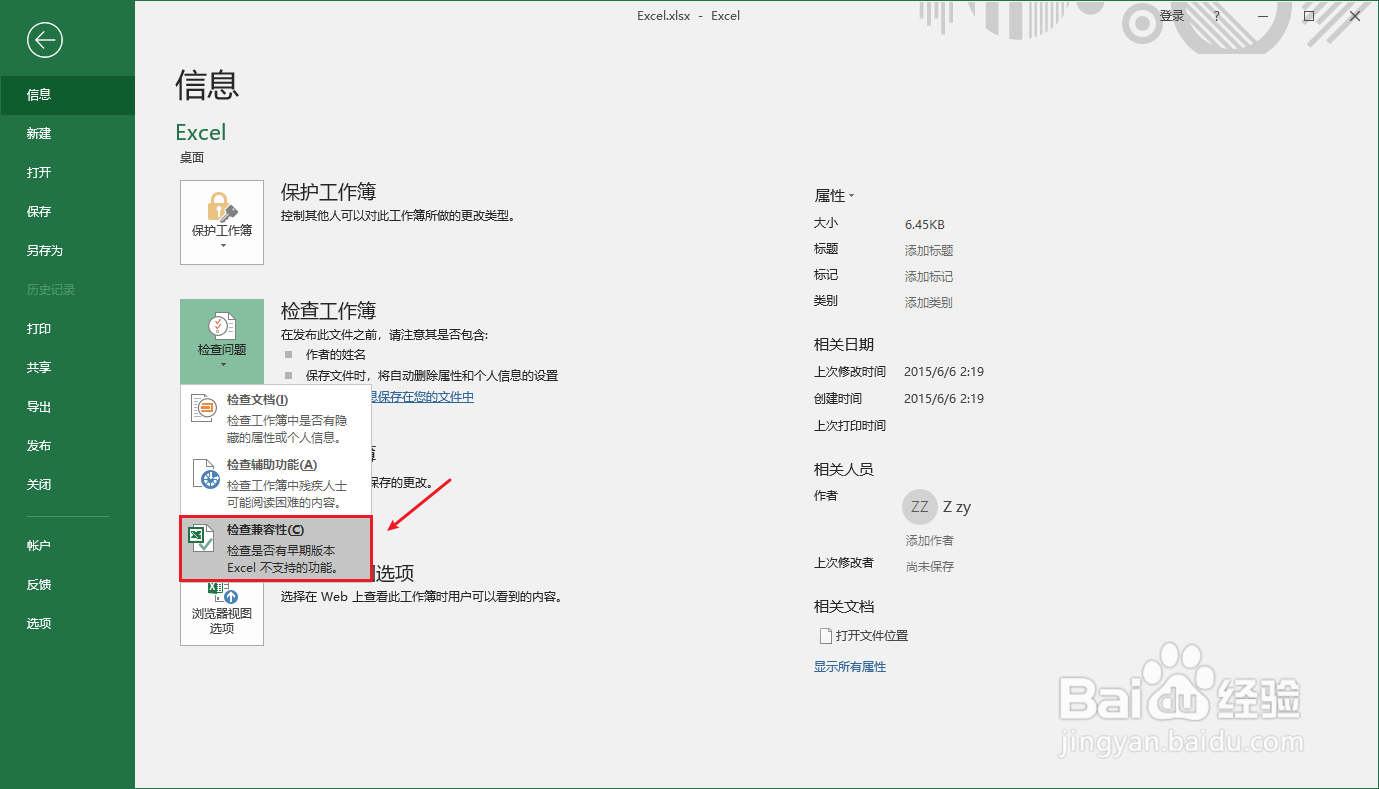The height and width of the screenshot is (789, 1379).
Task: Click 打开文件位置 open file location
Action: pos(864,636)
